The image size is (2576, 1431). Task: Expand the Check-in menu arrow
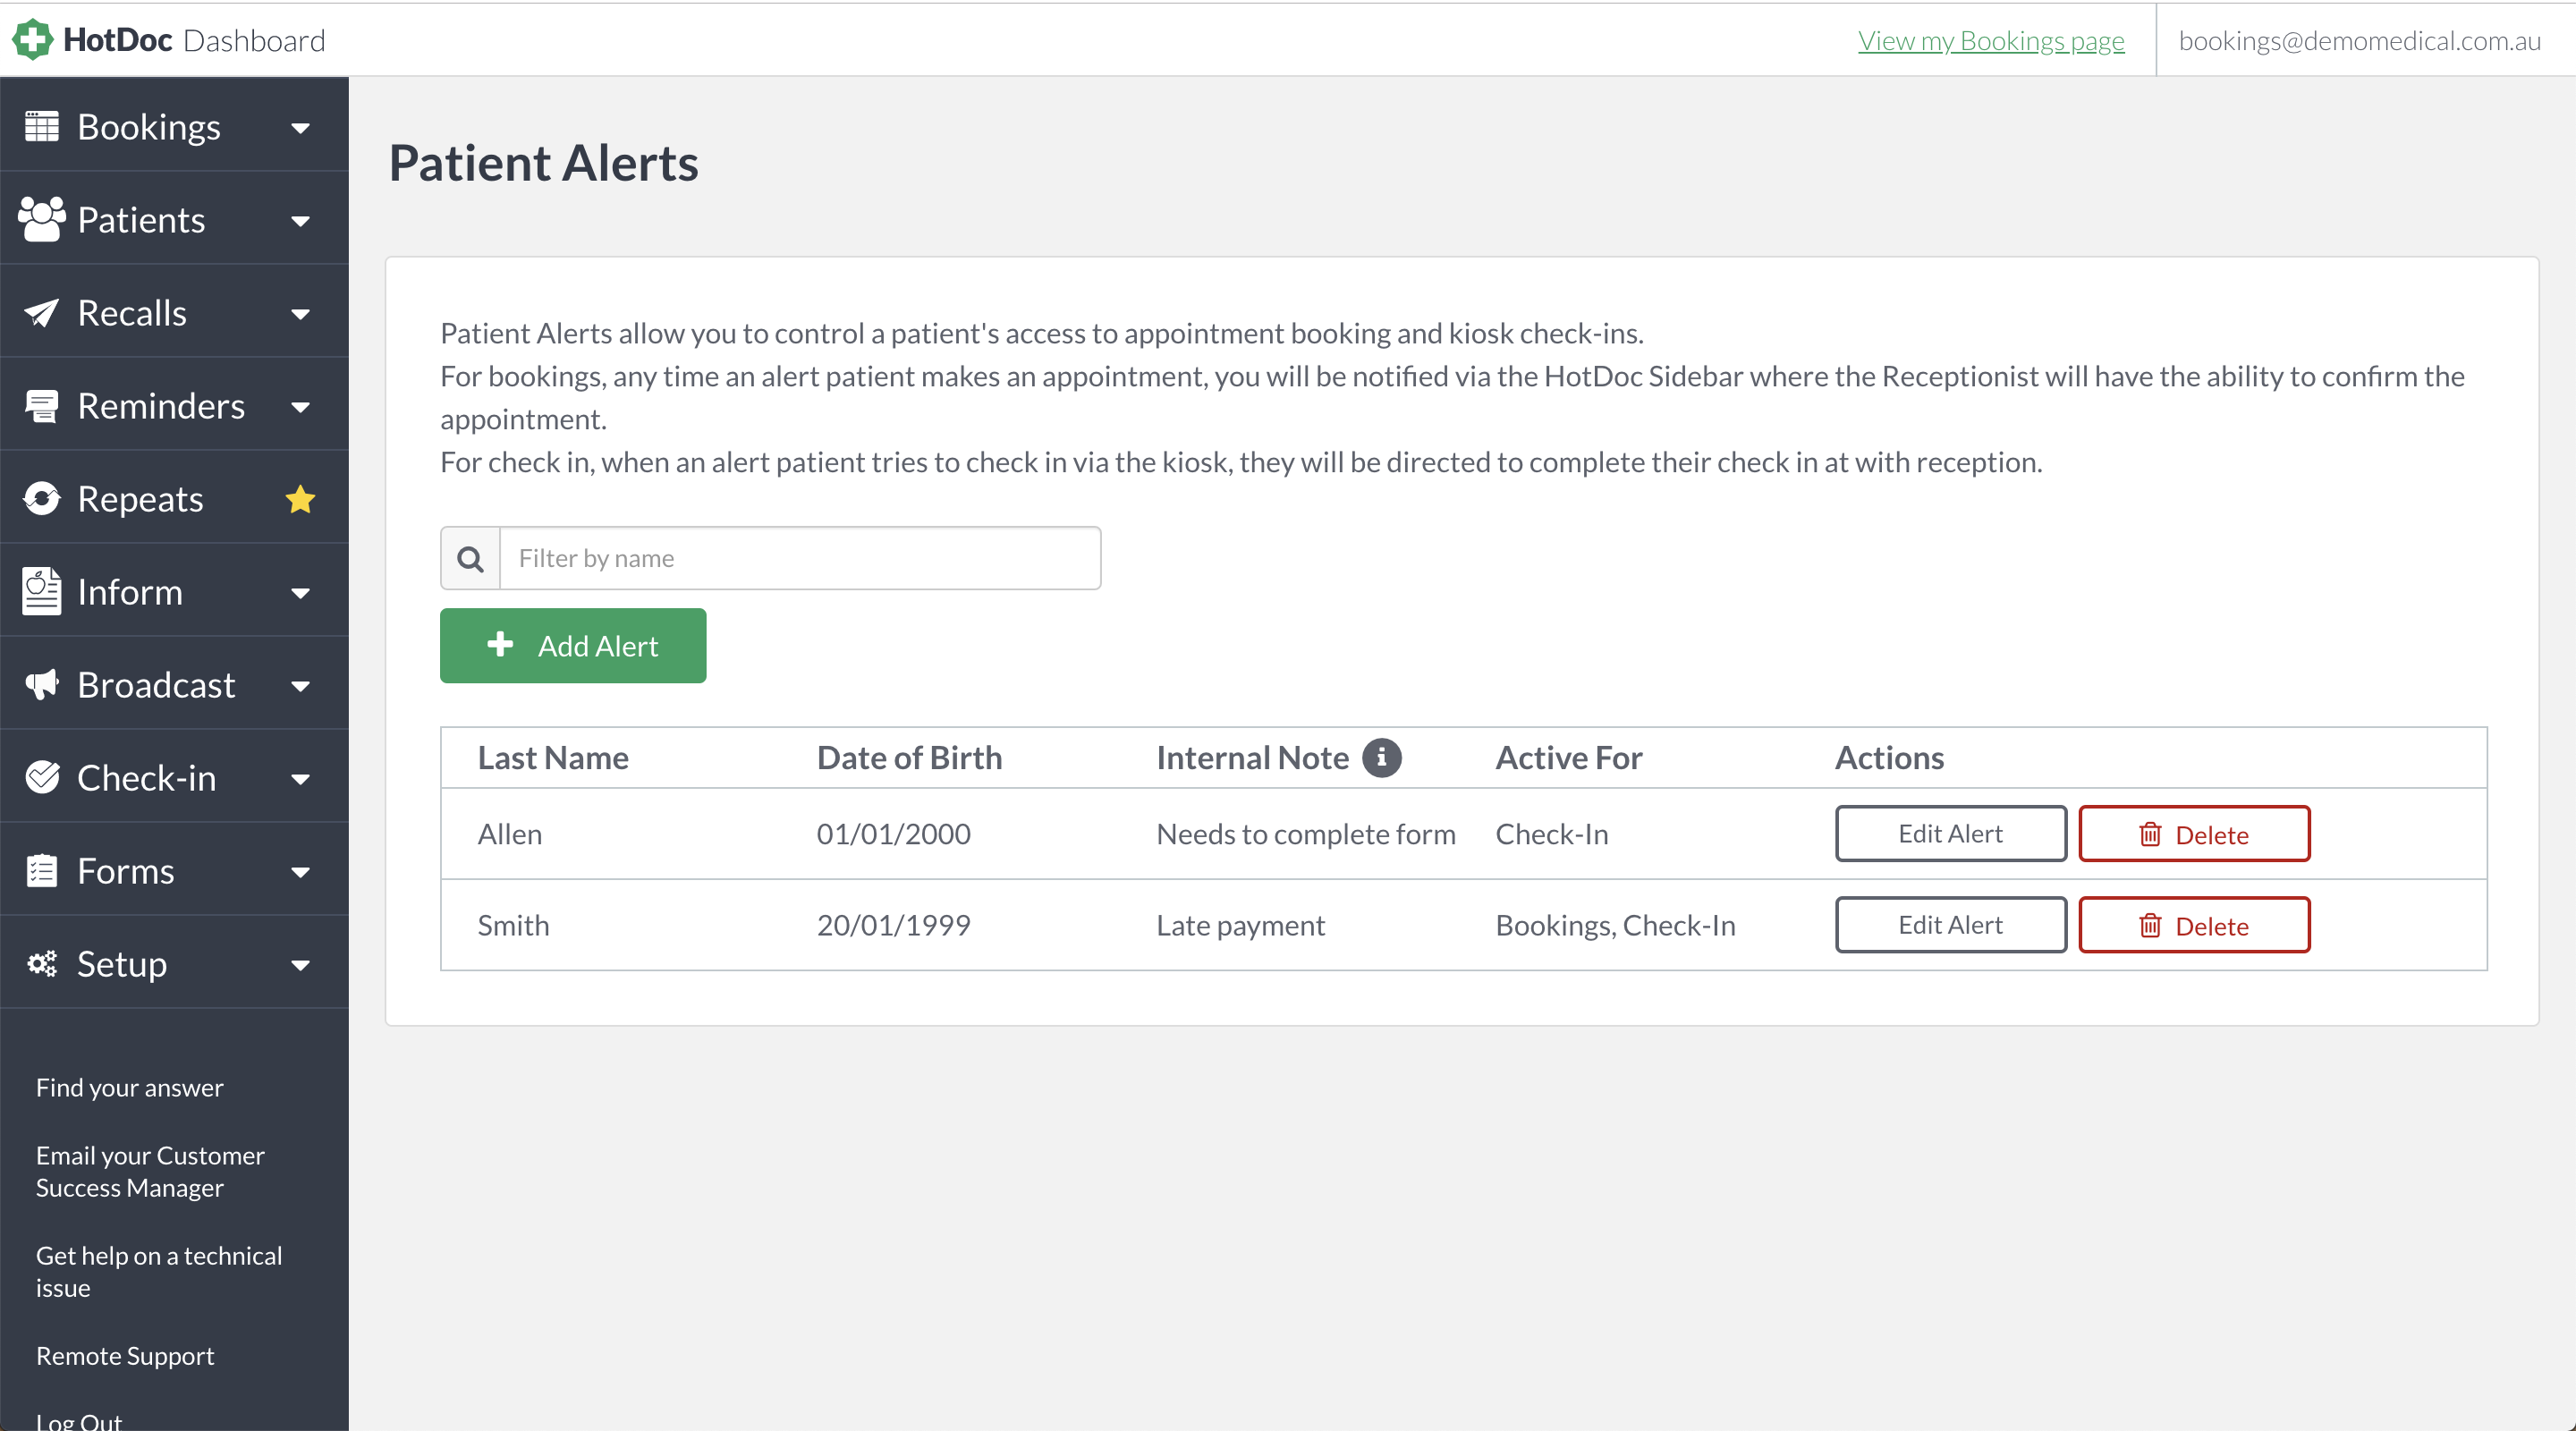pos(300,779)
